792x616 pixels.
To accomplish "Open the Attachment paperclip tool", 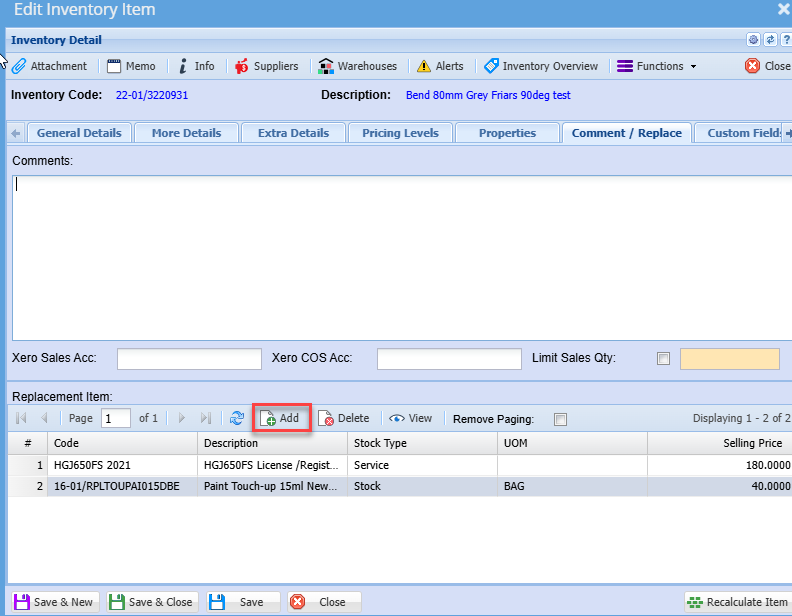I will (x=50, y=66).
